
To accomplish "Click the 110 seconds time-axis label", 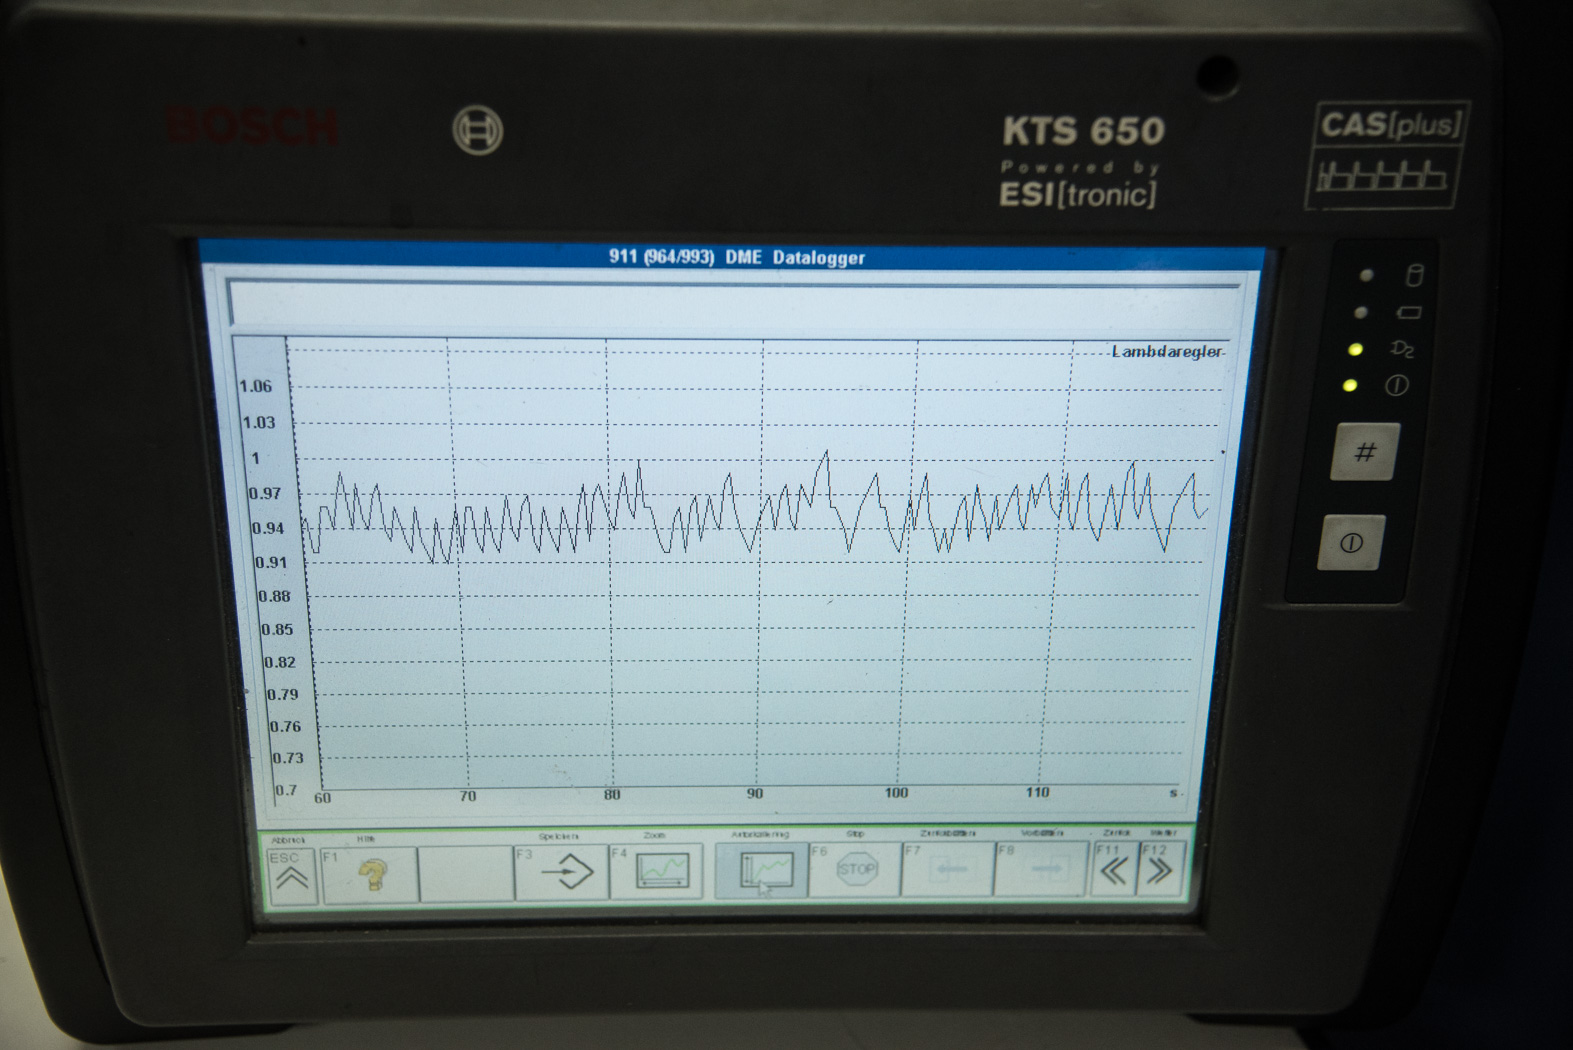I will 1037,792.
